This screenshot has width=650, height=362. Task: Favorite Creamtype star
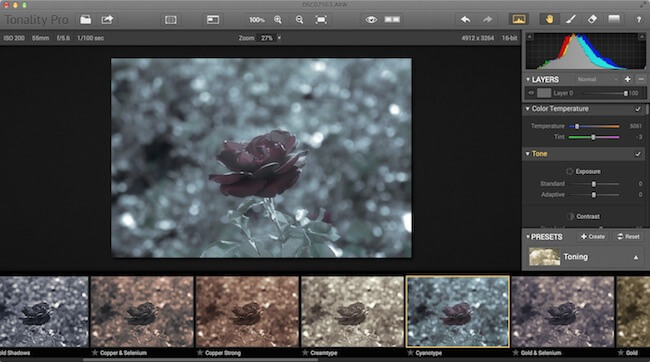click(306, 353)
